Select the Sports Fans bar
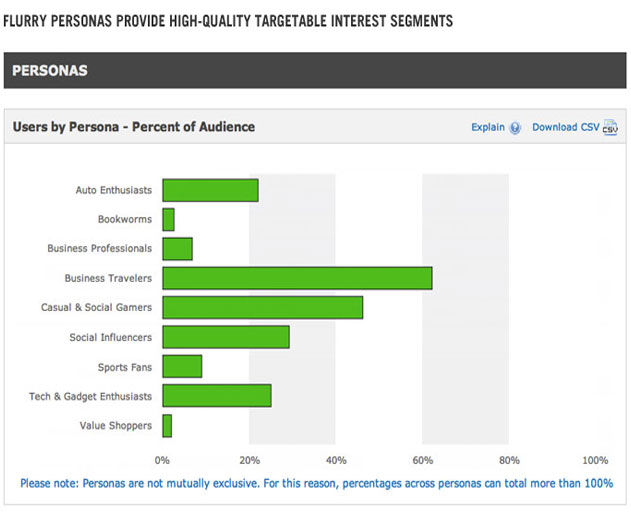Screen dimensions: 631x522 click(182, 366)
